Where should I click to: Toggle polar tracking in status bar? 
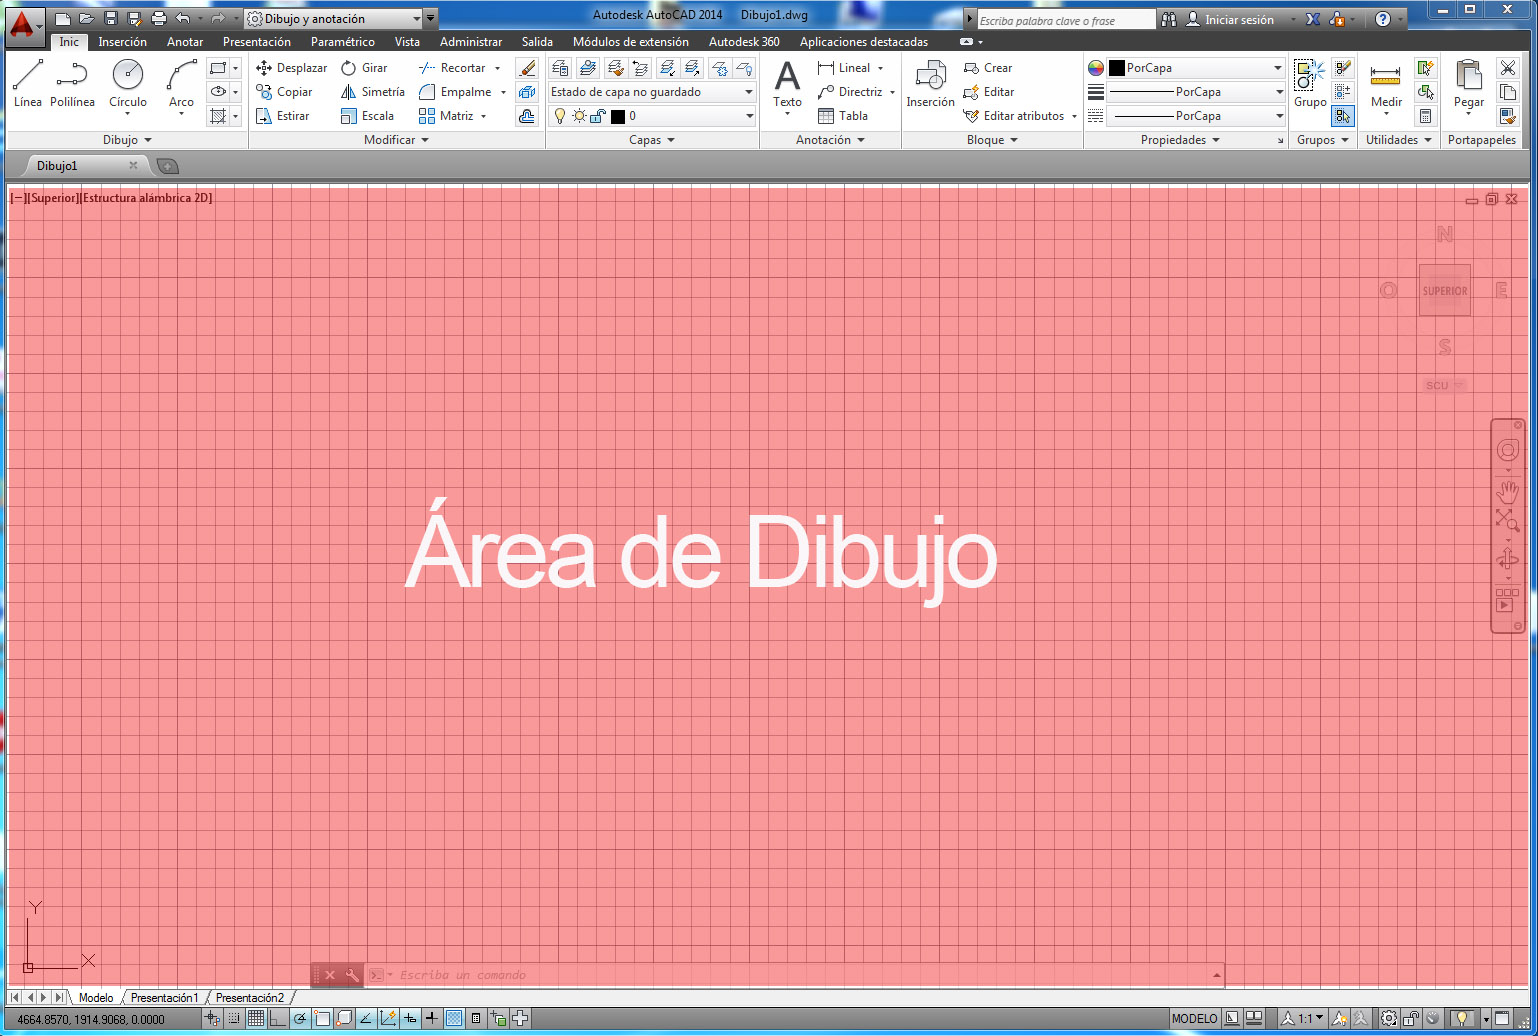pos(300,1019)
